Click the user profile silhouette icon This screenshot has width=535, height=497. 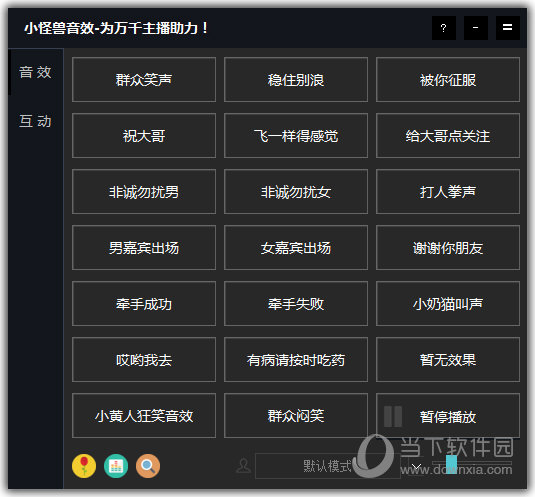[x=243, y=466]
